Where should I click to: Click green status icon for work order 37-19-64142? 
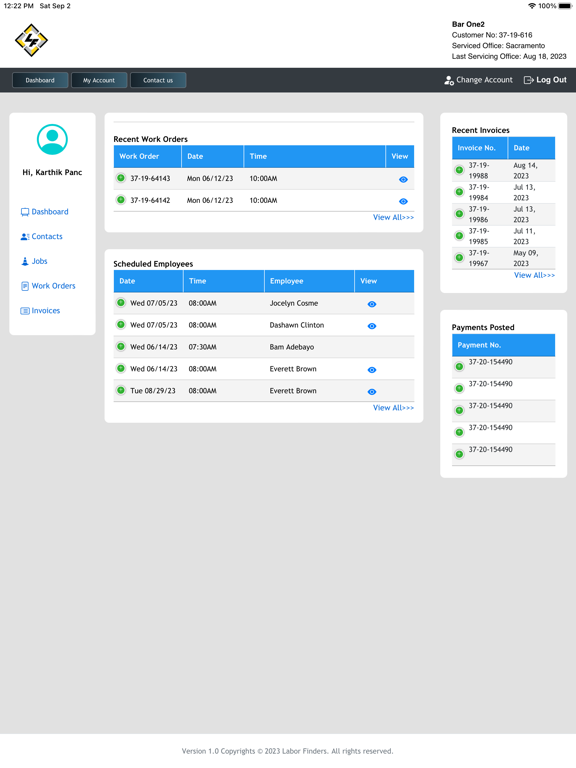(x=120, y=200)
